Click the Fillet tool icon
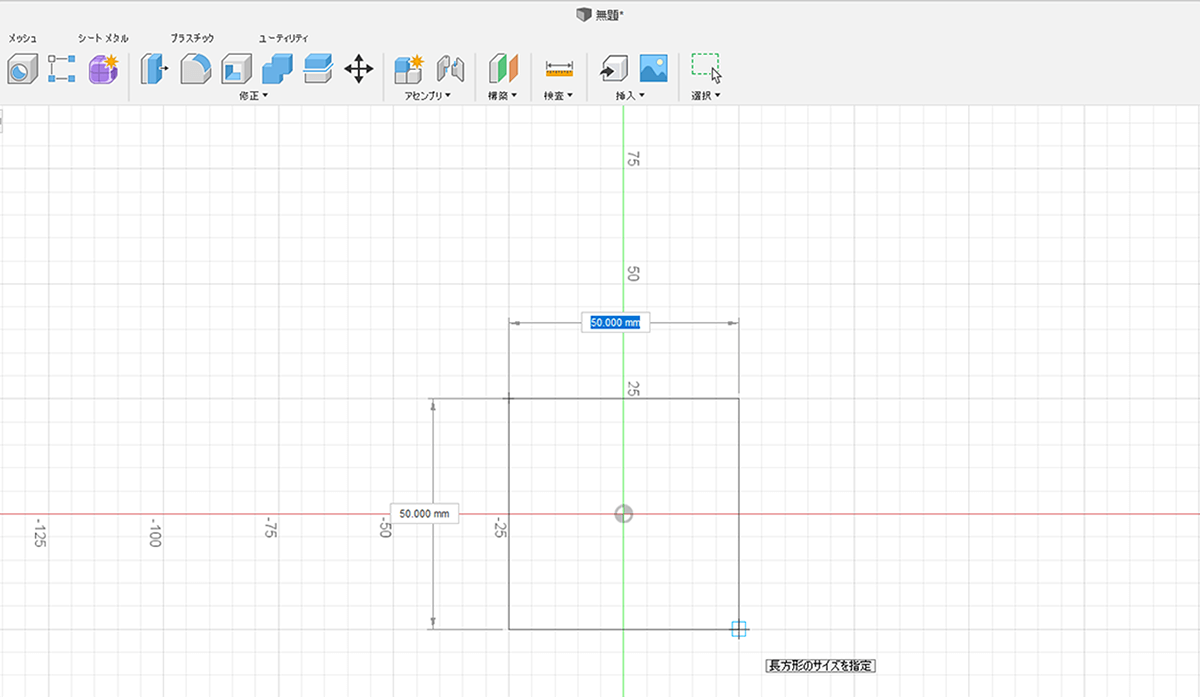Screen dimensions: 1200x697 [x=195, y=69]
